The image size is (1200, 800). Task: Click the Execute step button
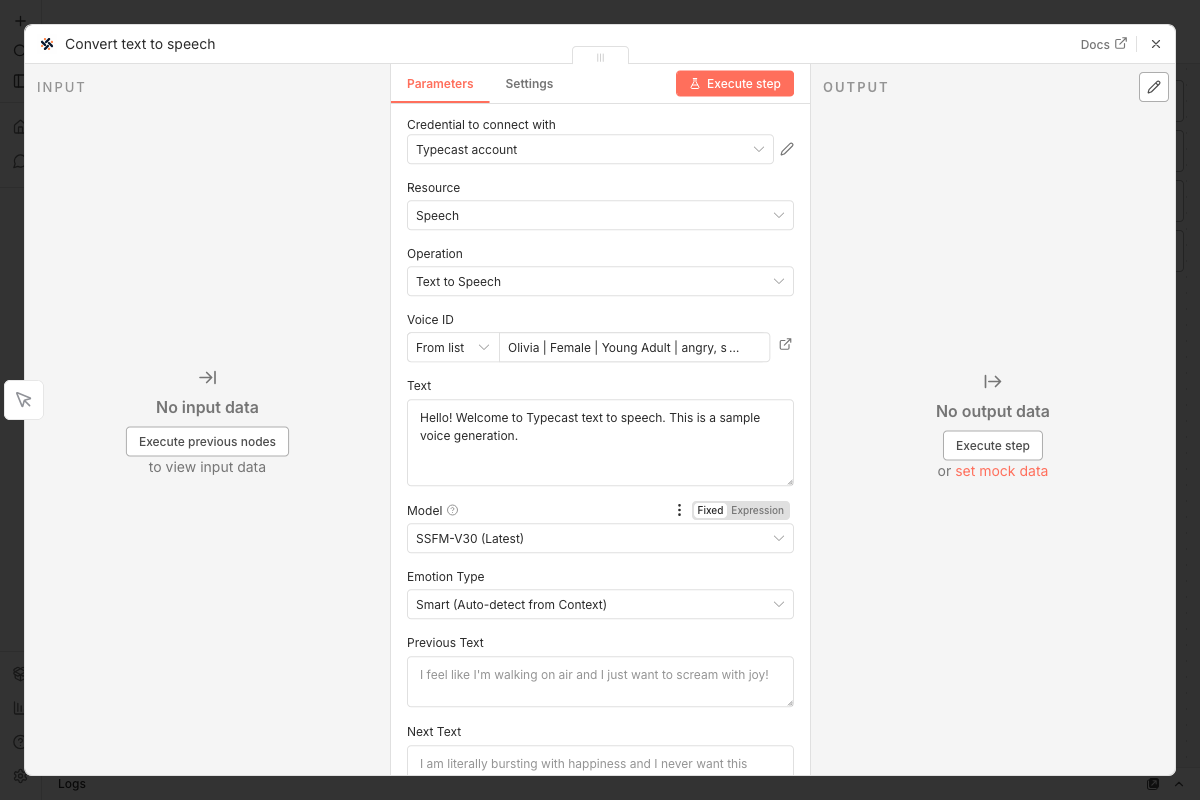735,83
